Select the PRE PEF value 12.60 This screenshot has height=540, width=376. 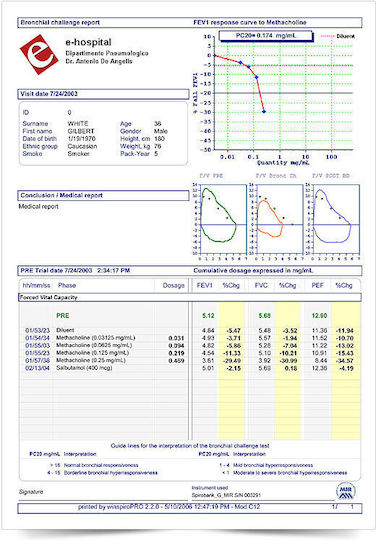click(320, 315)
